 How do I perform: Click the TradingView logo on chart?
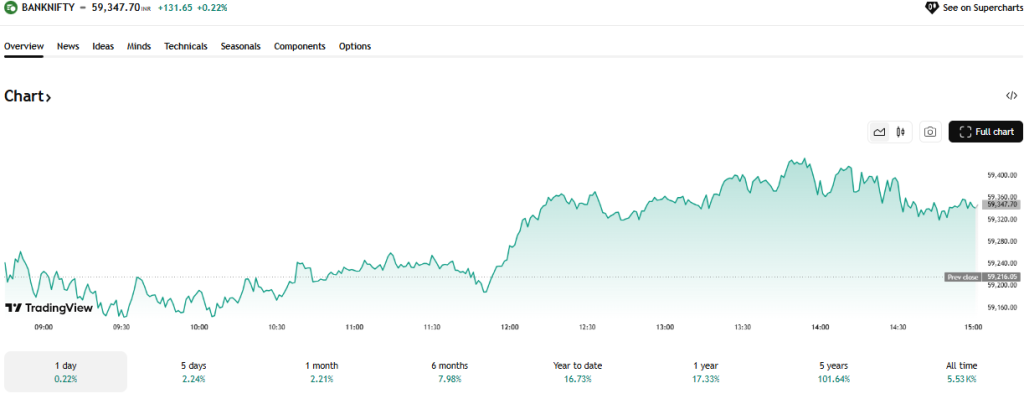[49, 308]
